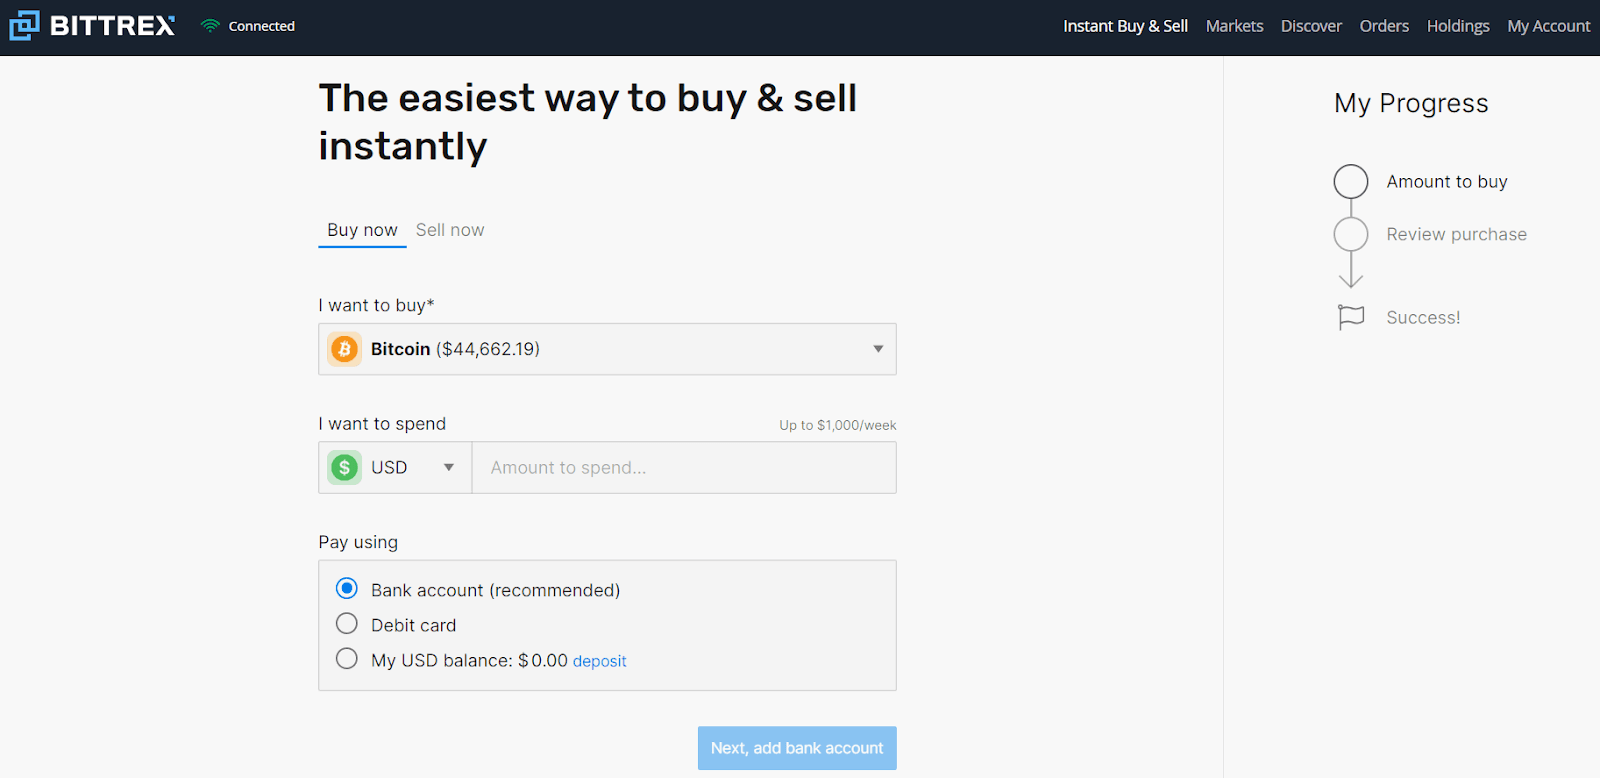This screenshot has width=1600, height=778.
Task: Switch to the Sell now tab
Action: [450, 230]
